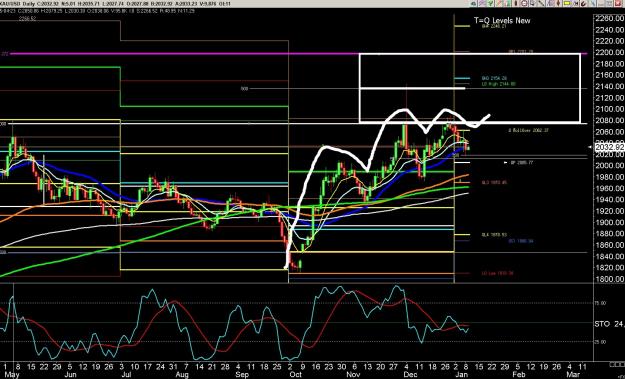Click the Mar month label on time axis
This screenshot has height=379, width=625.
pyautogui.click(x=573, y=375)
